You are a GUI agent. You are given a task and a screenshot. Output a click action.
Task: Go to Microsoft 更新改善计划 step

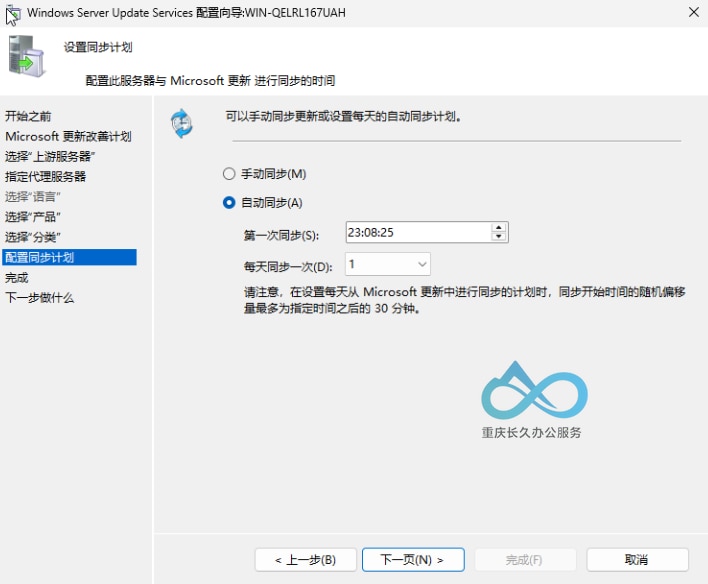68,136
